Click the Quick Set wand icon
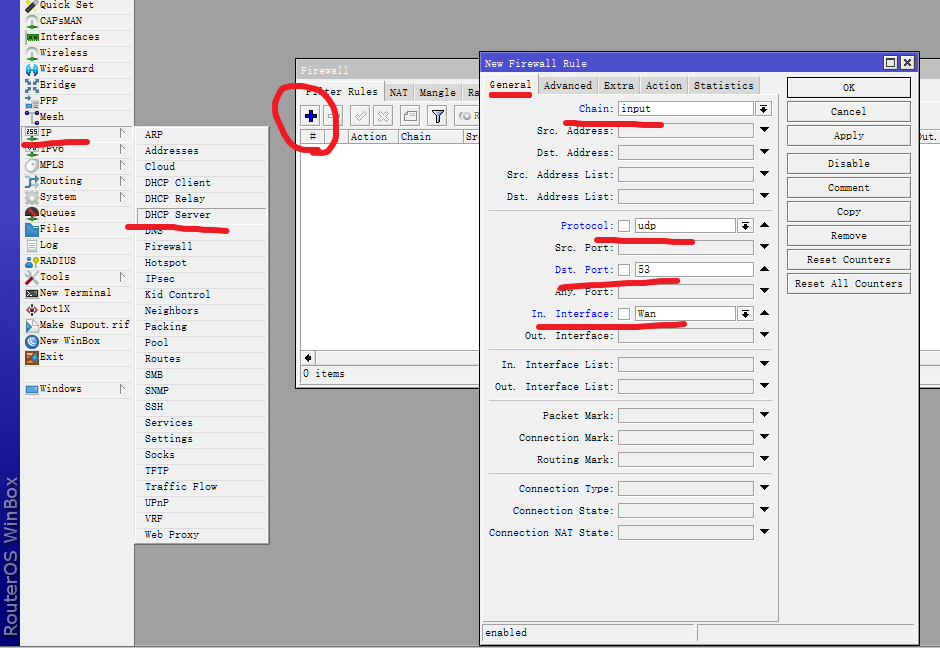Image resolution: width=940 pixels, height=648 pixels. (32, 5)
